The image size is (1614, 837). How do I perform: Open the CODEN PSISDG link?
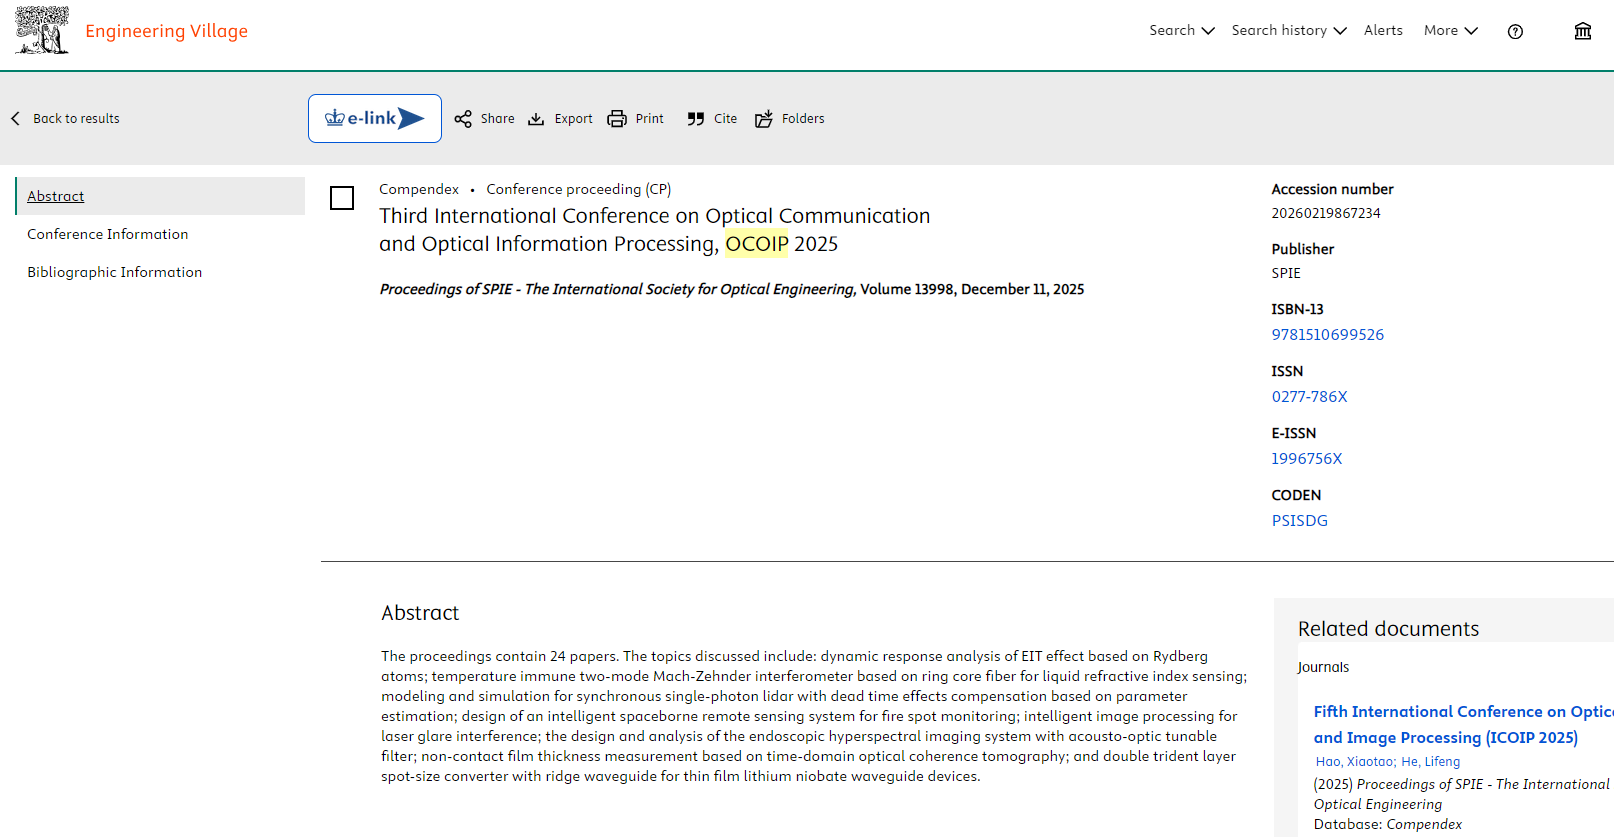1299,521
